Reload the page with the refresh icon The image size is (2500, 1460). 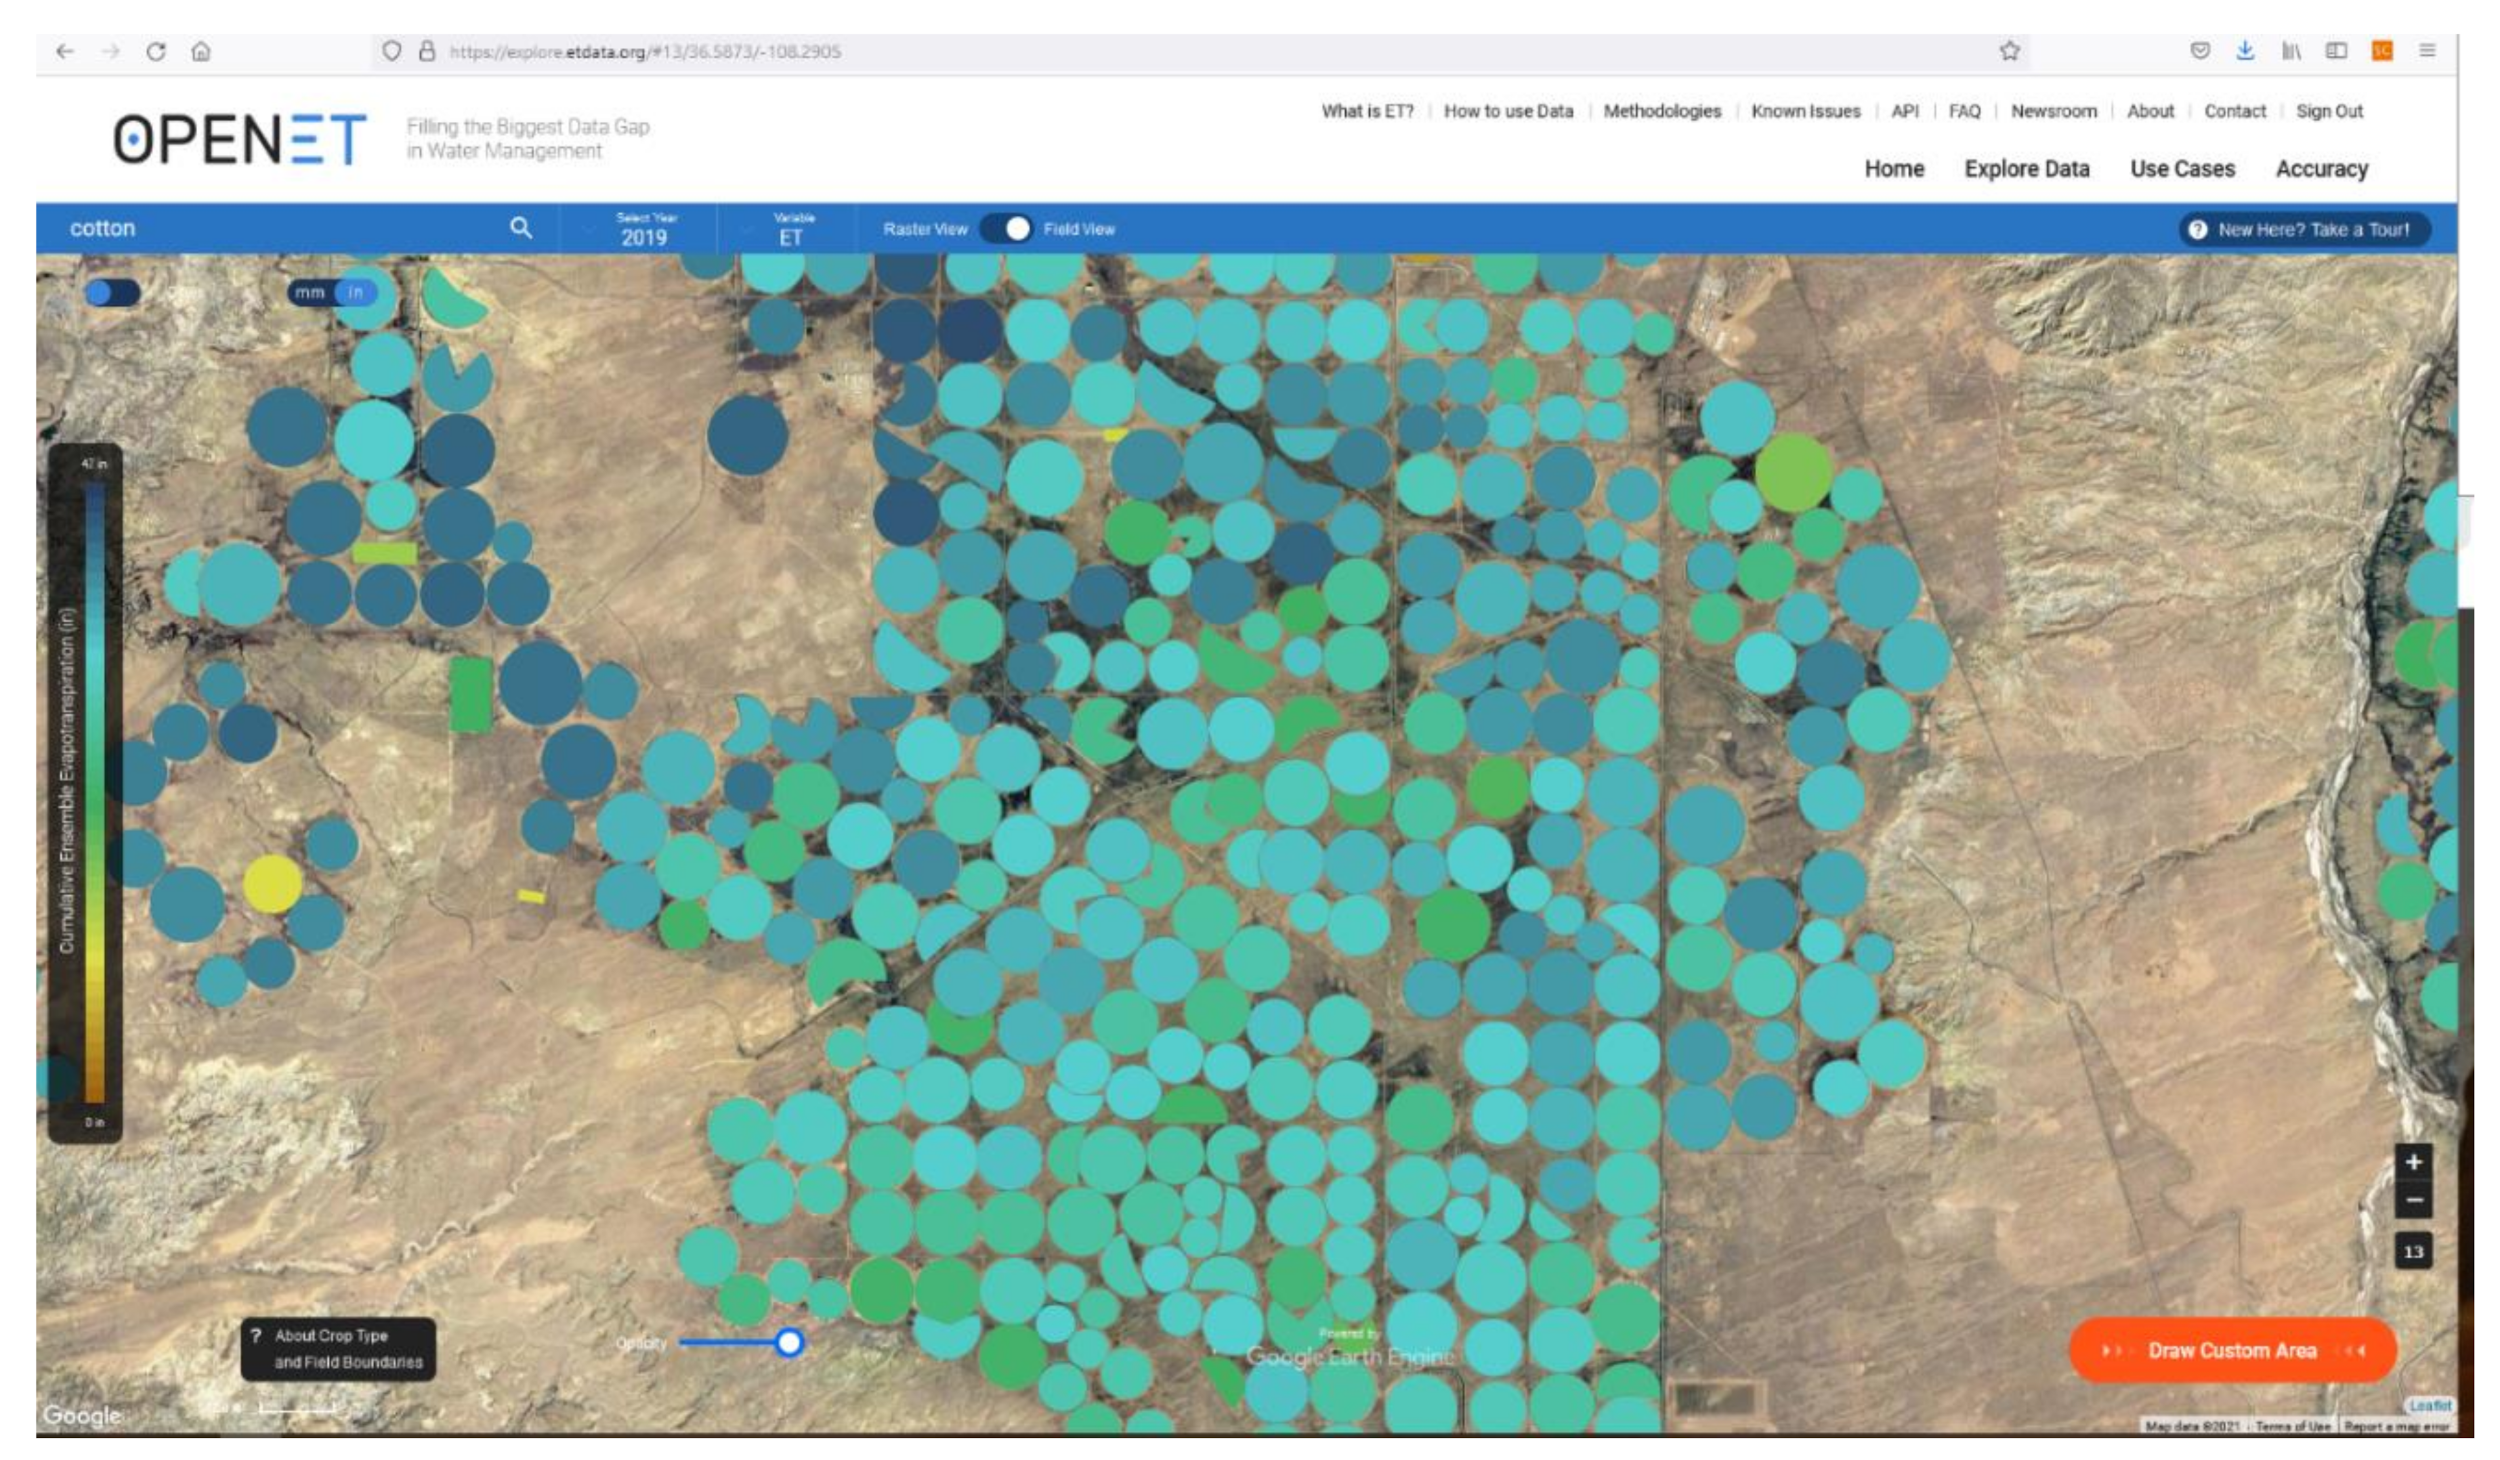pos(156,51)
